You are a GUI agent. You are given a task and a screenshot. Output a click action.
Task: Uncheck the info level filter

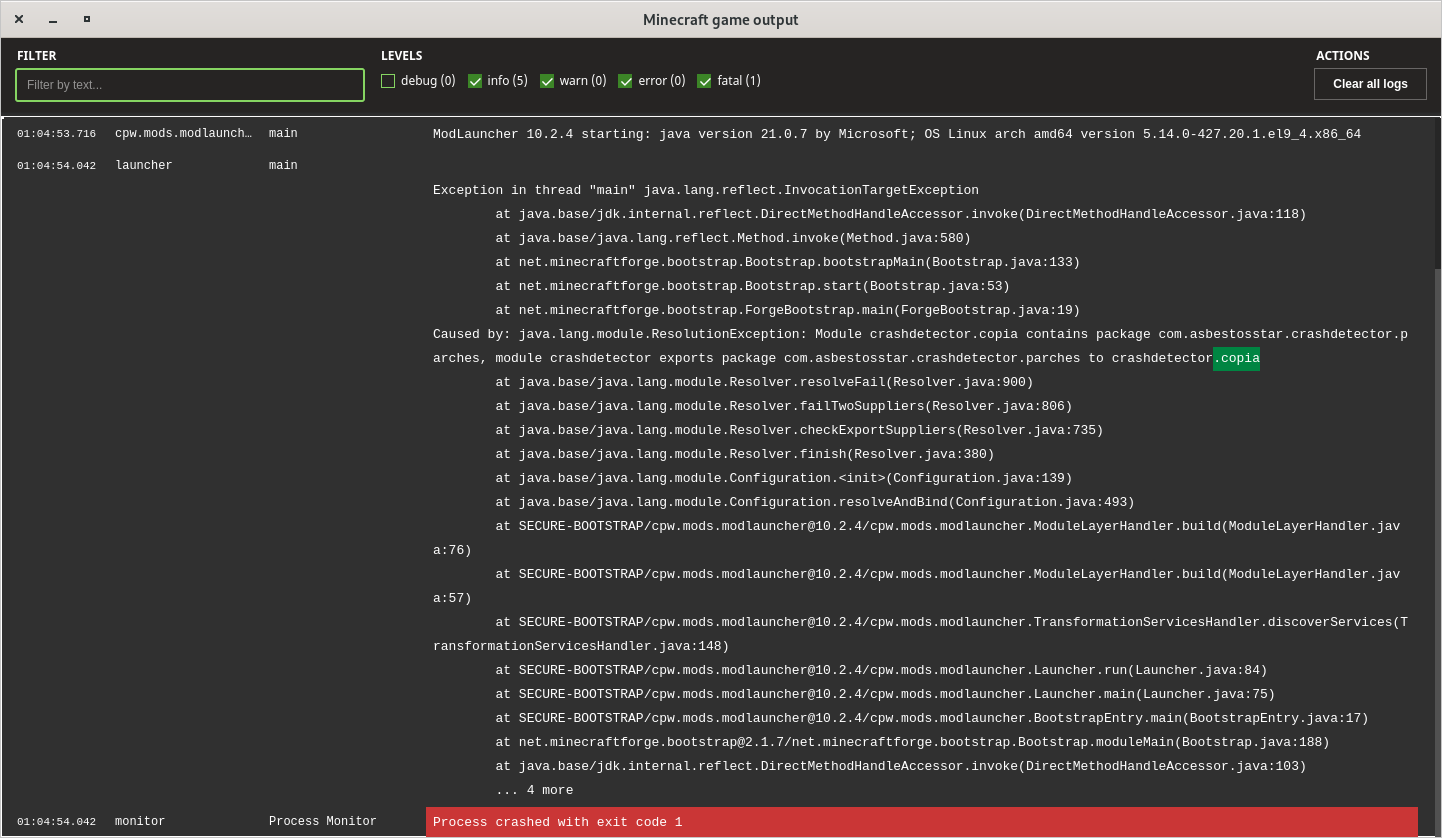coord(475,81)
